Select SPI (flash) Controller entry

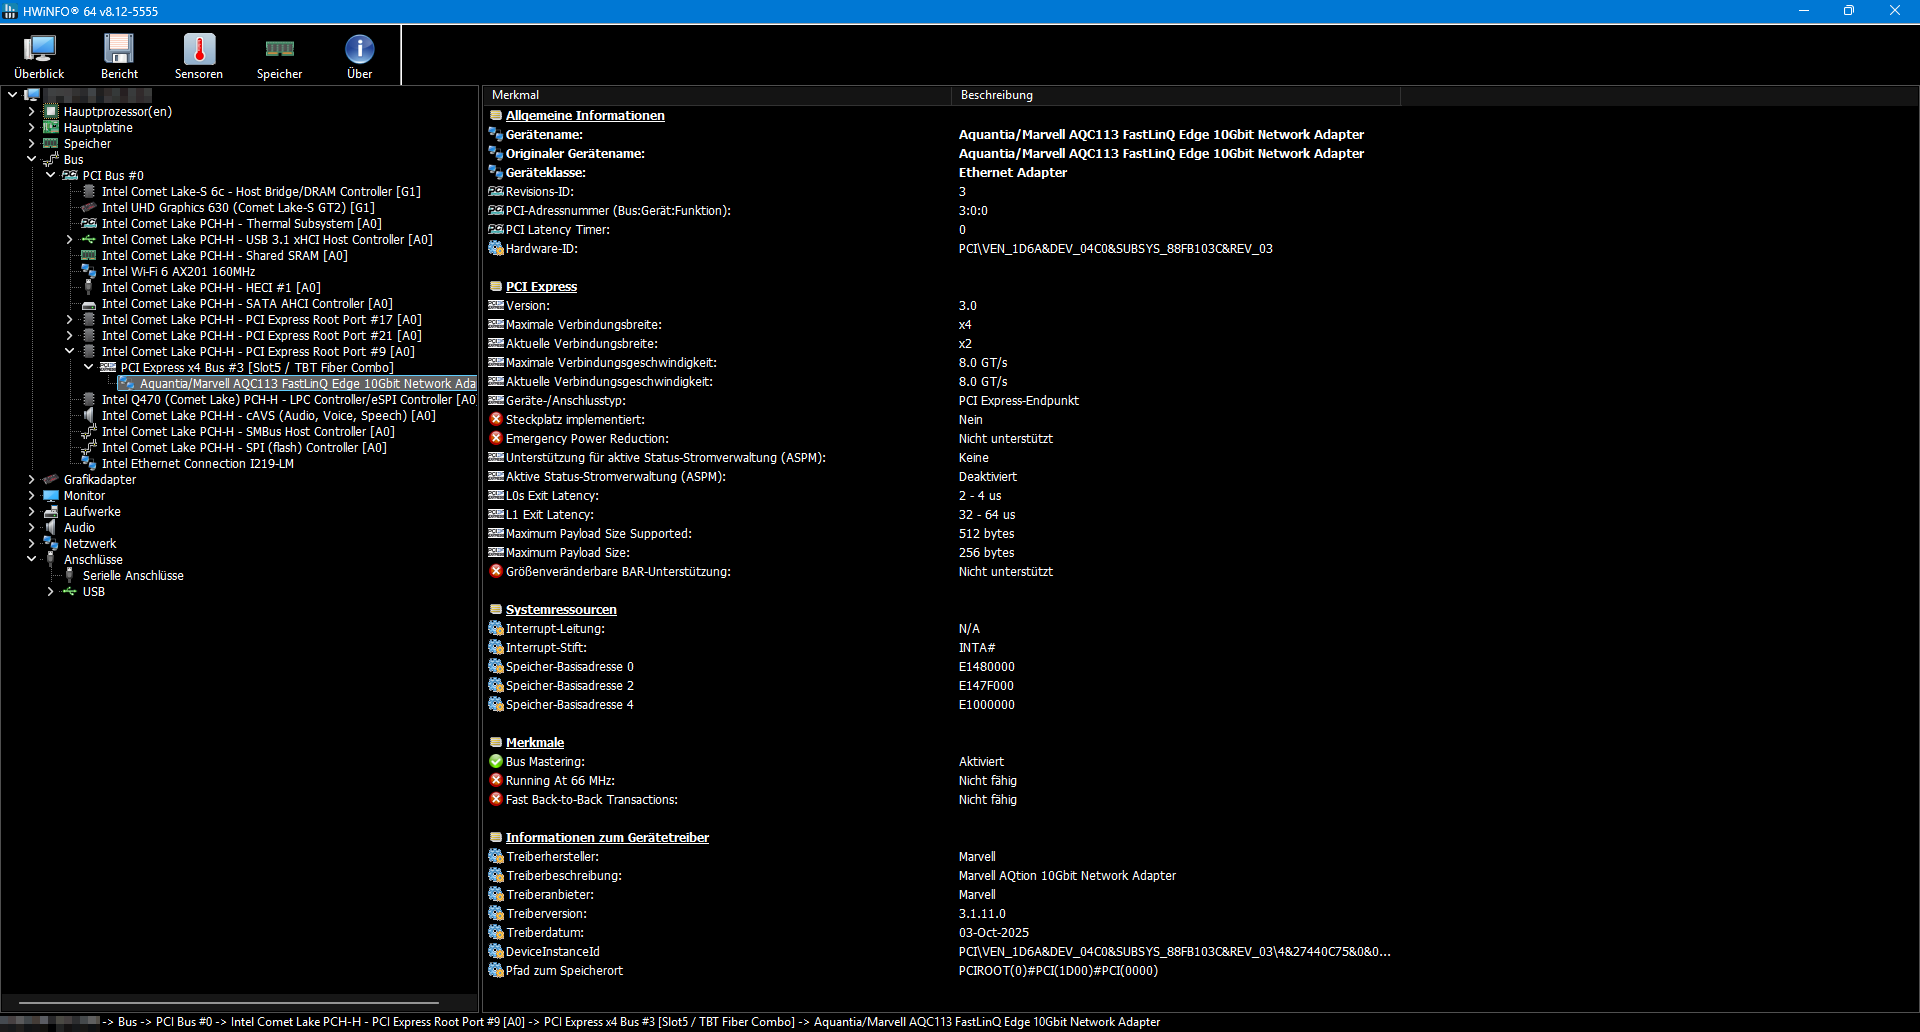click(244, 448)
